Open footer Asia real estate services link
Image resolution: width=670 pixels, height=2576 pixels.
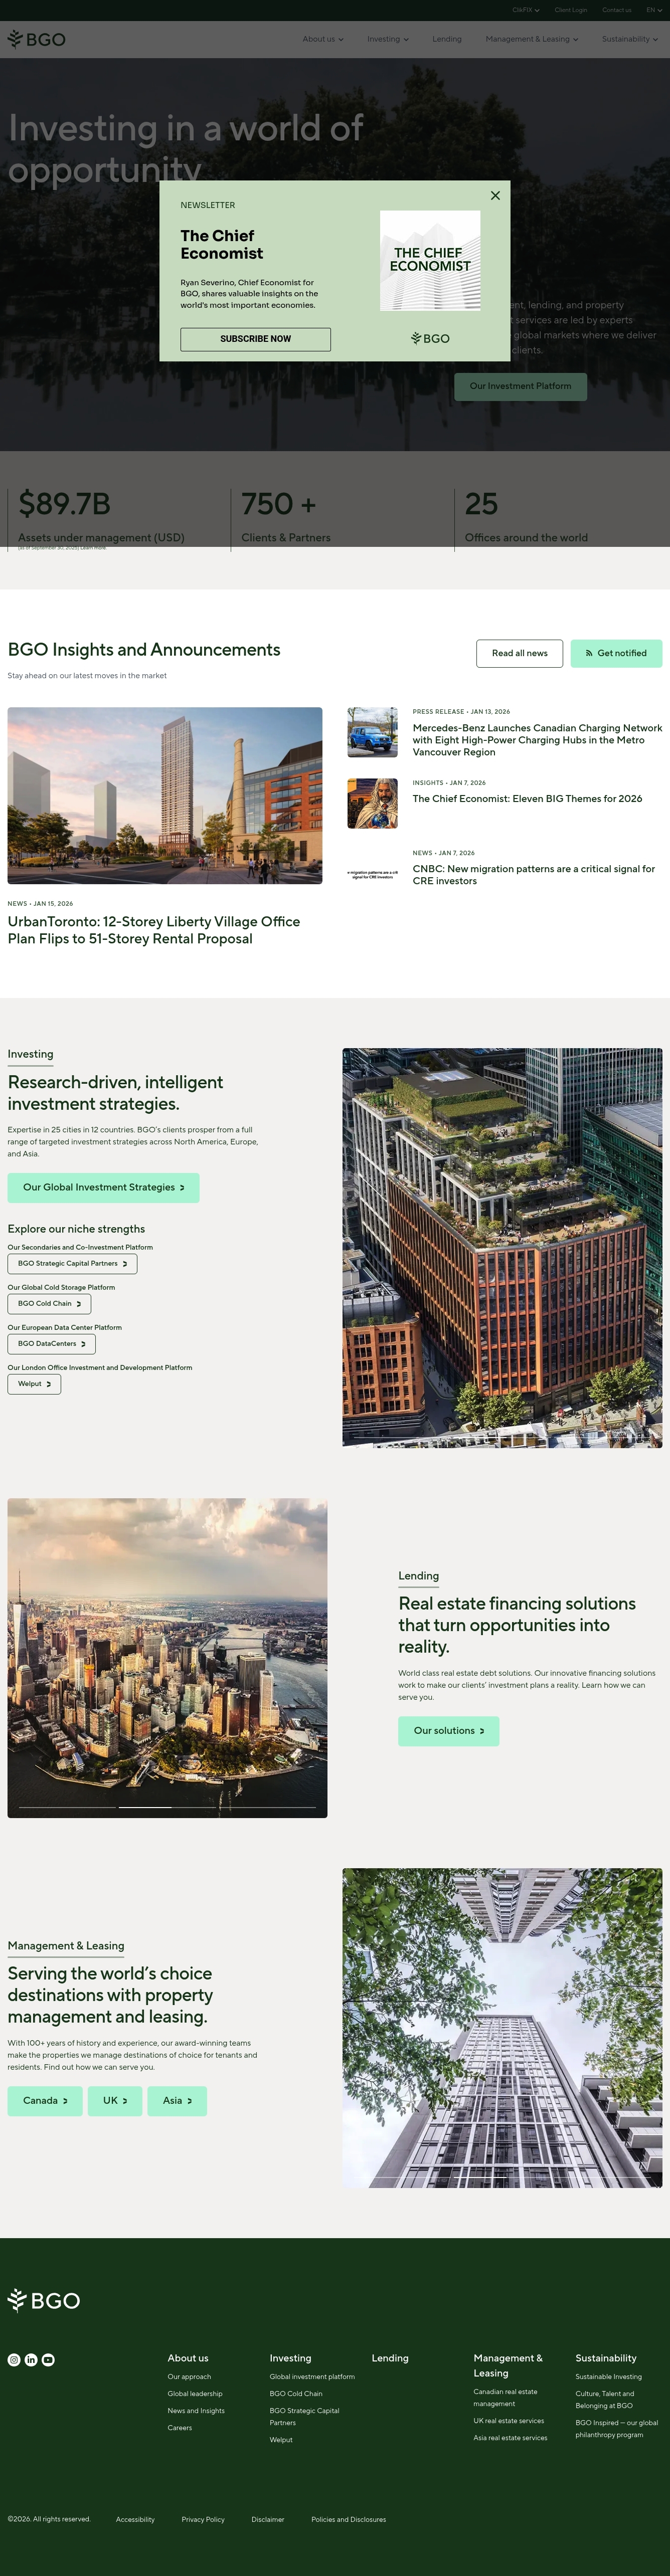click(511, 2438)
